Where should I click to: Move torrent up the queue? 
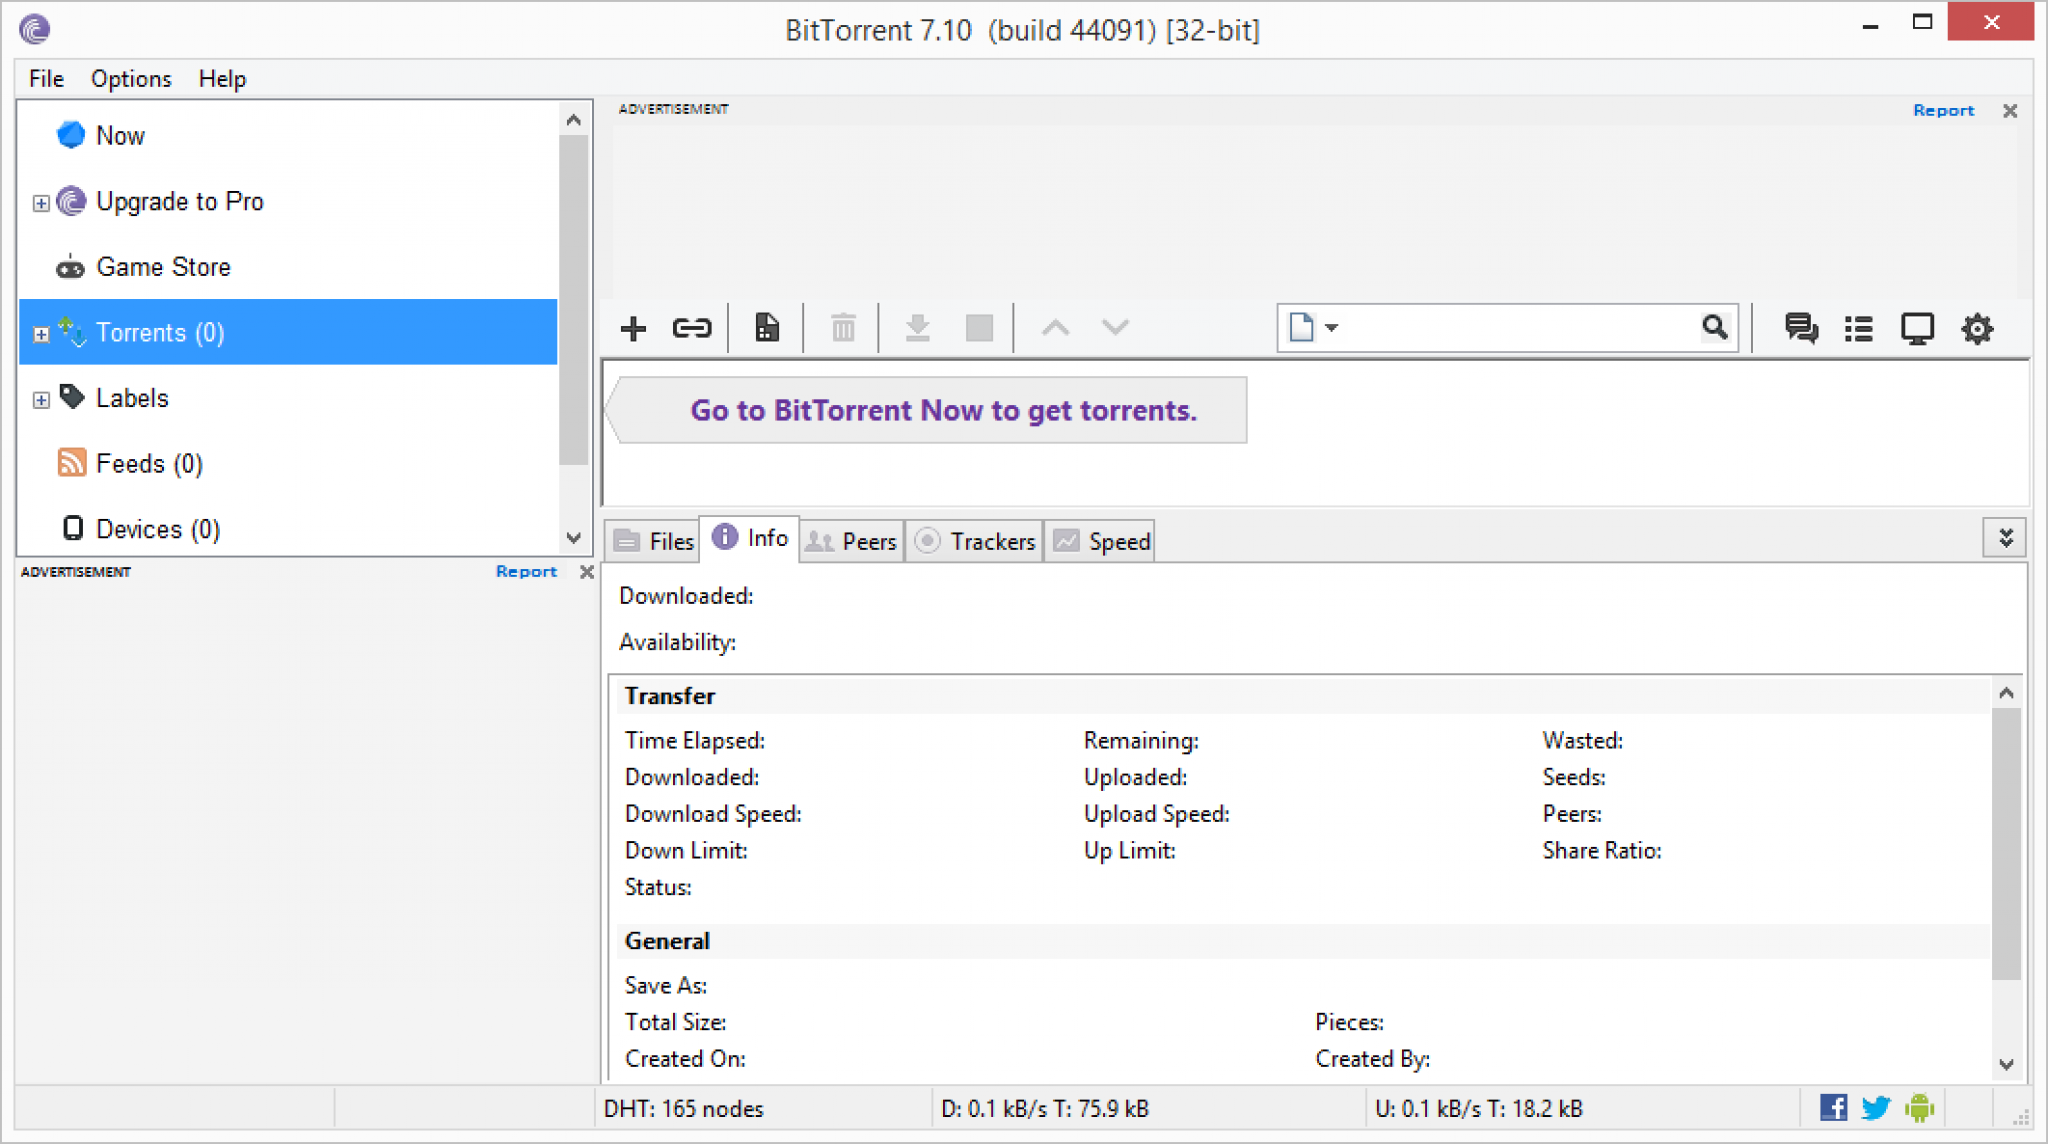pos(1054,327)
